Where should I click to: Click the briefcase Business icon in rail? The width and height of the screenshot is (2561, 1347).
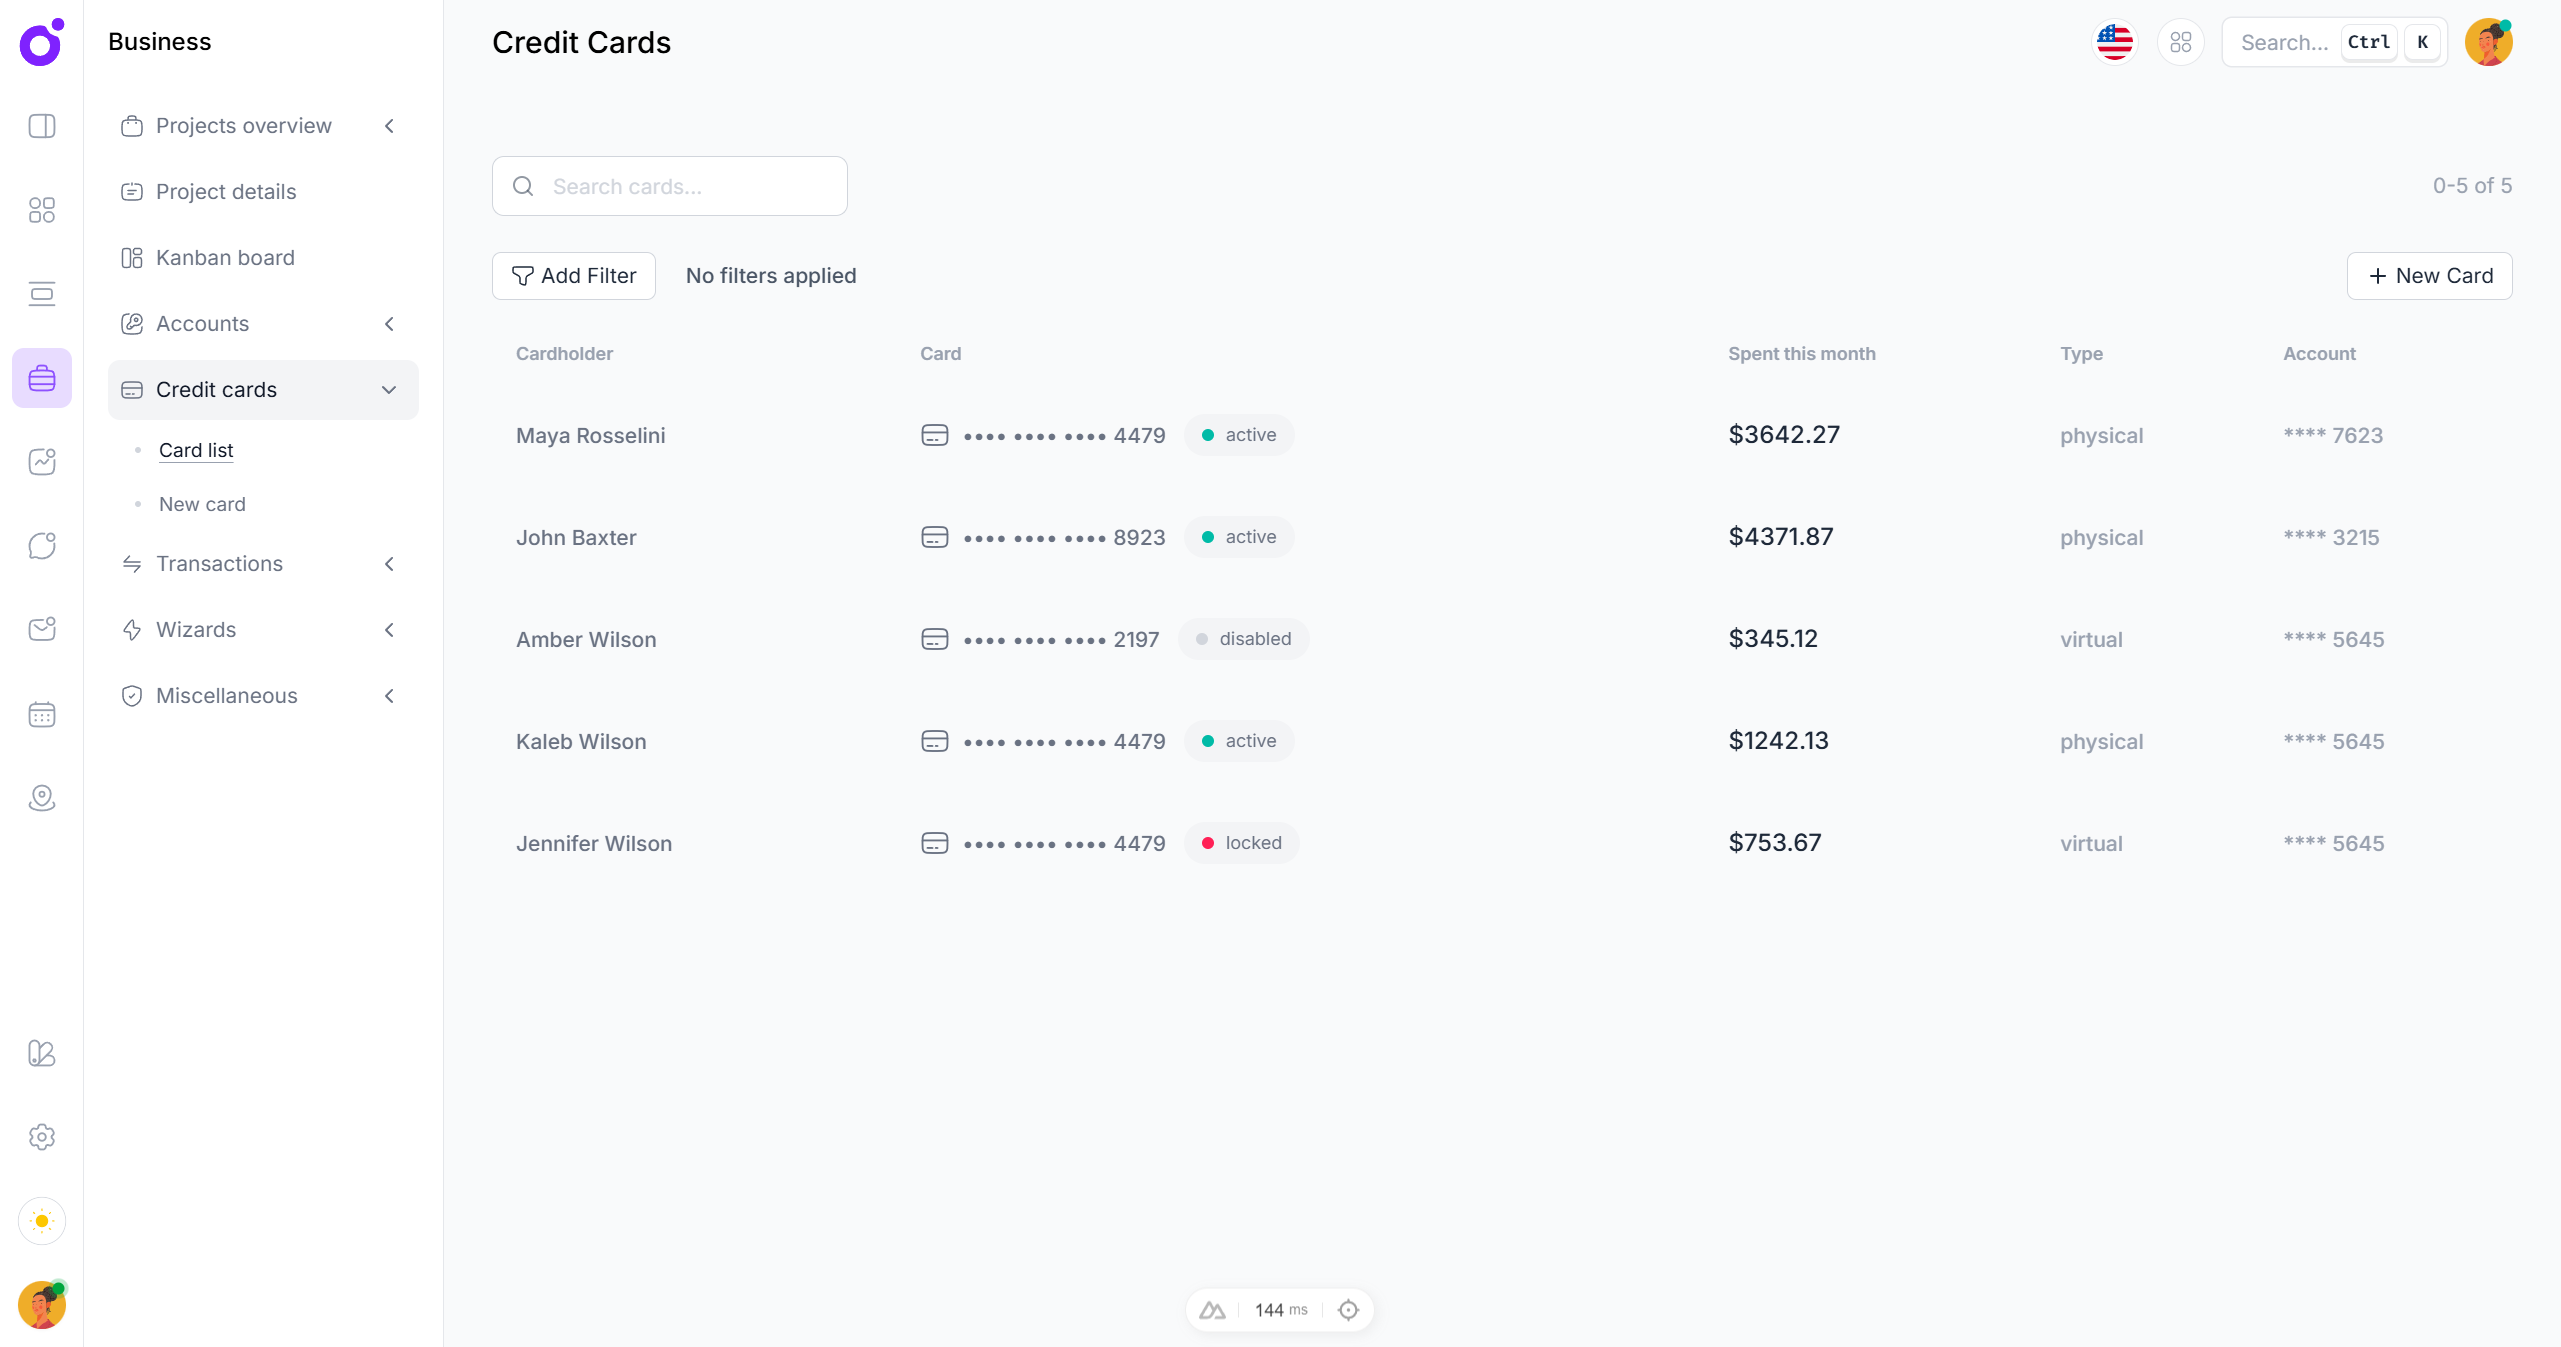(42, 378)
